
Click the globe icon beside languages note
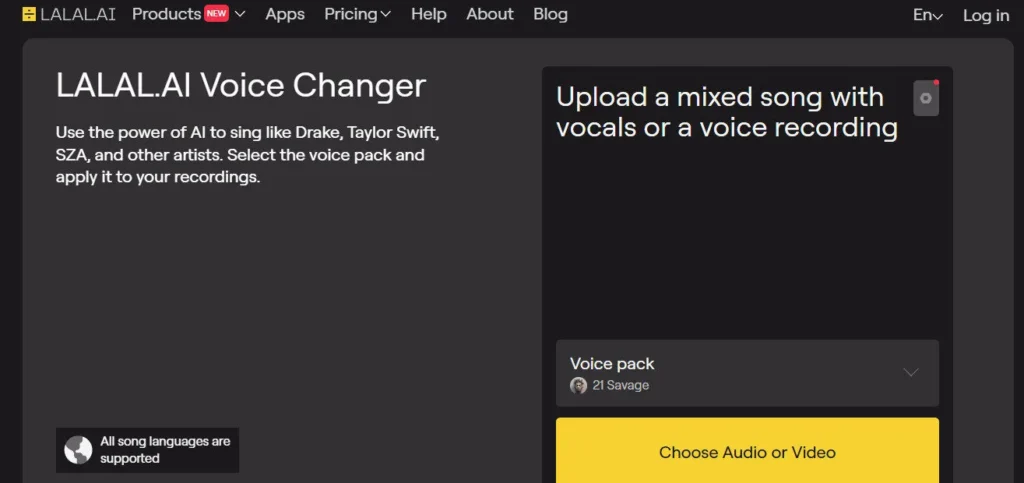click(78, 450)
